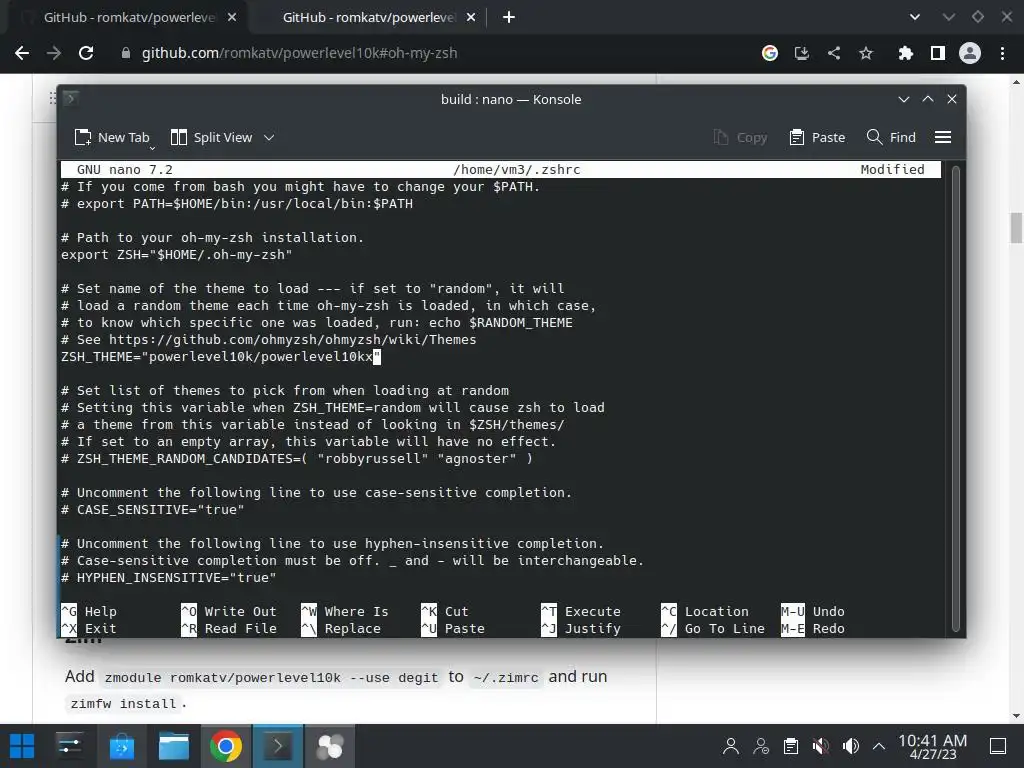1024x768 pixels.
Task: Open the browser profile avatar
Action: click(x=970, y=54)
